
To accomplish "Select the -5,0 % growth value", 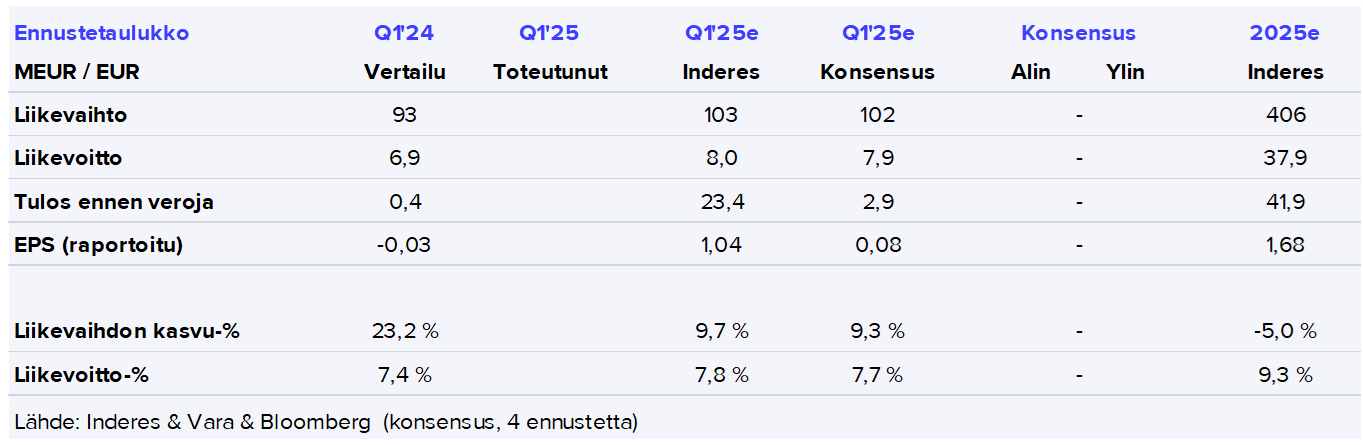I will coord(1285,331).
